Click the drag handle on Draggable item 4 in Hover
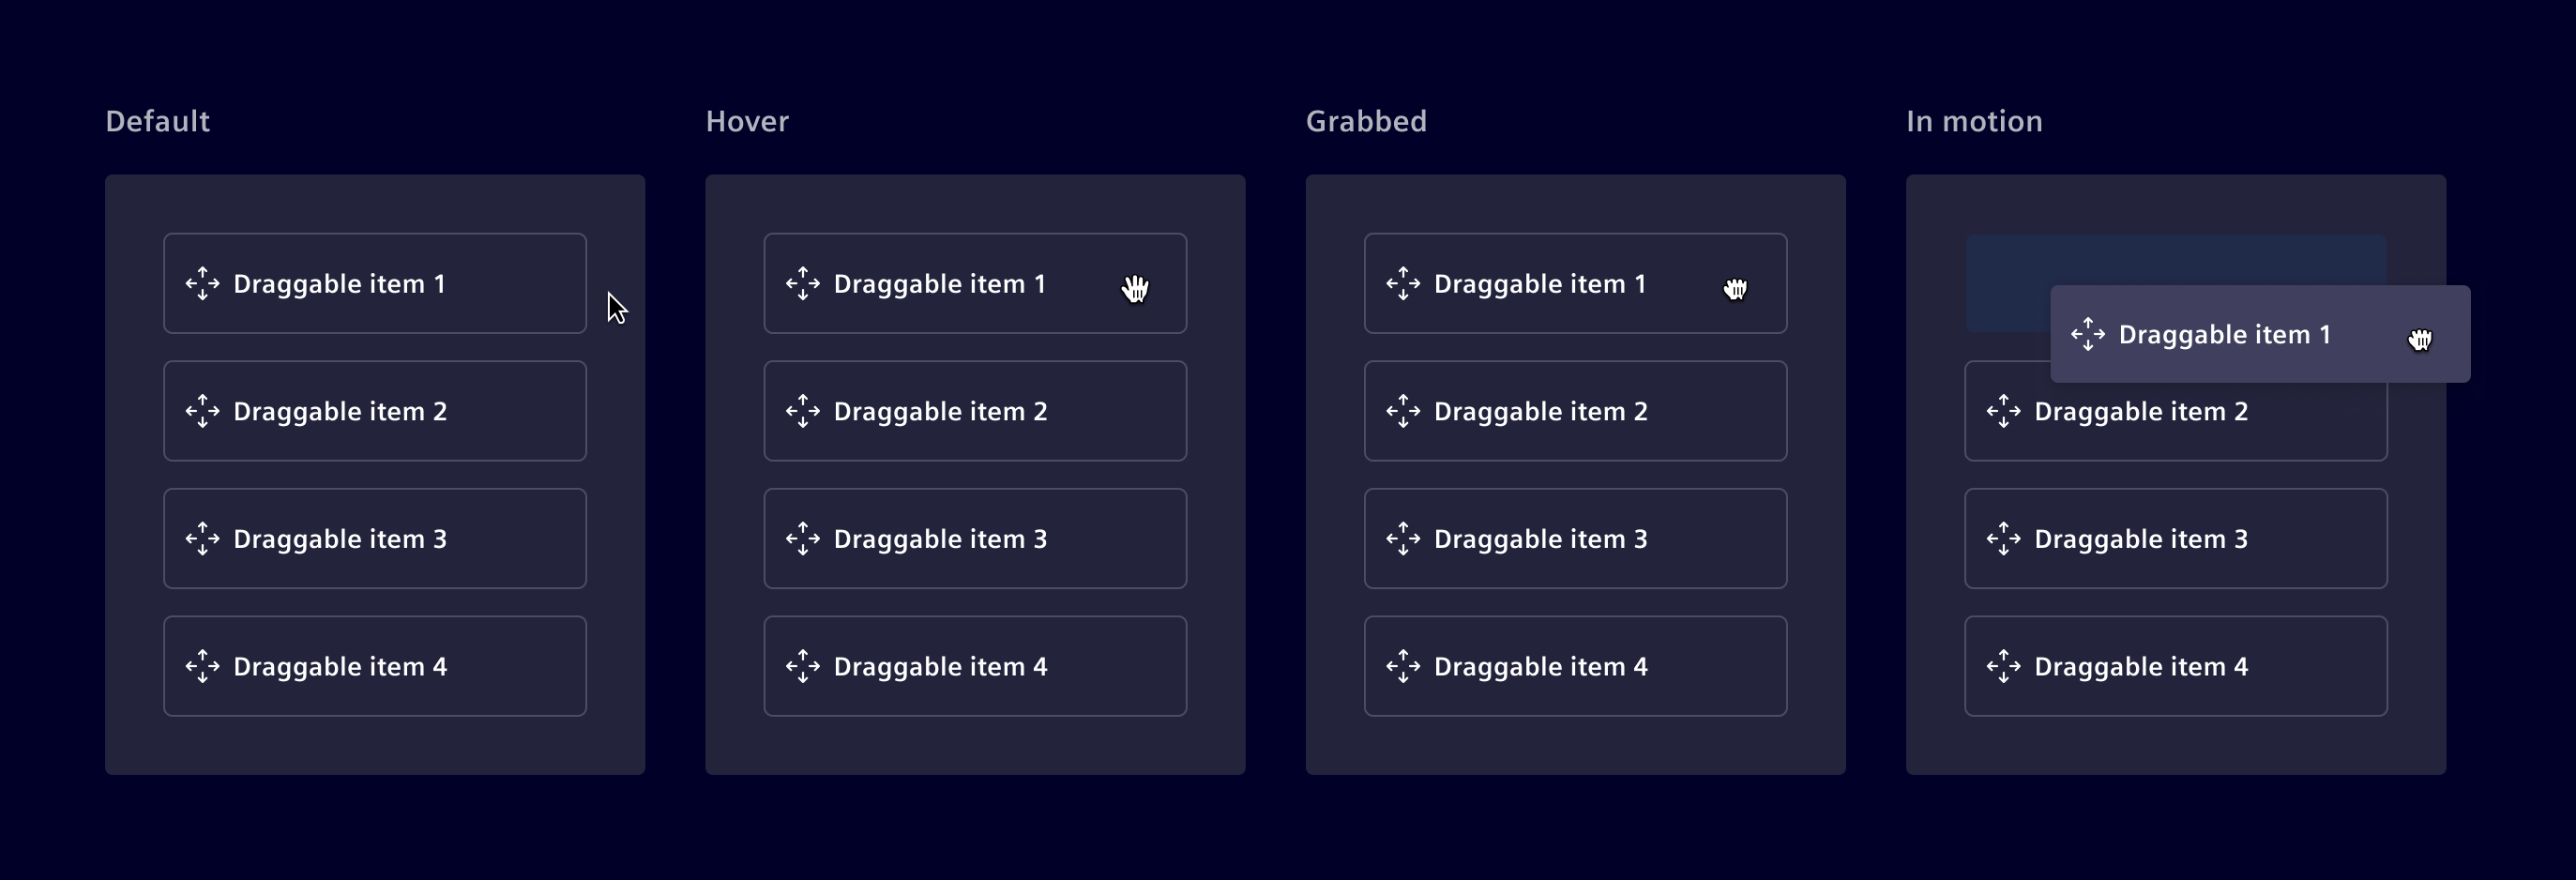The width and height of the screenshot is (2576, 880). click(803, 666)
